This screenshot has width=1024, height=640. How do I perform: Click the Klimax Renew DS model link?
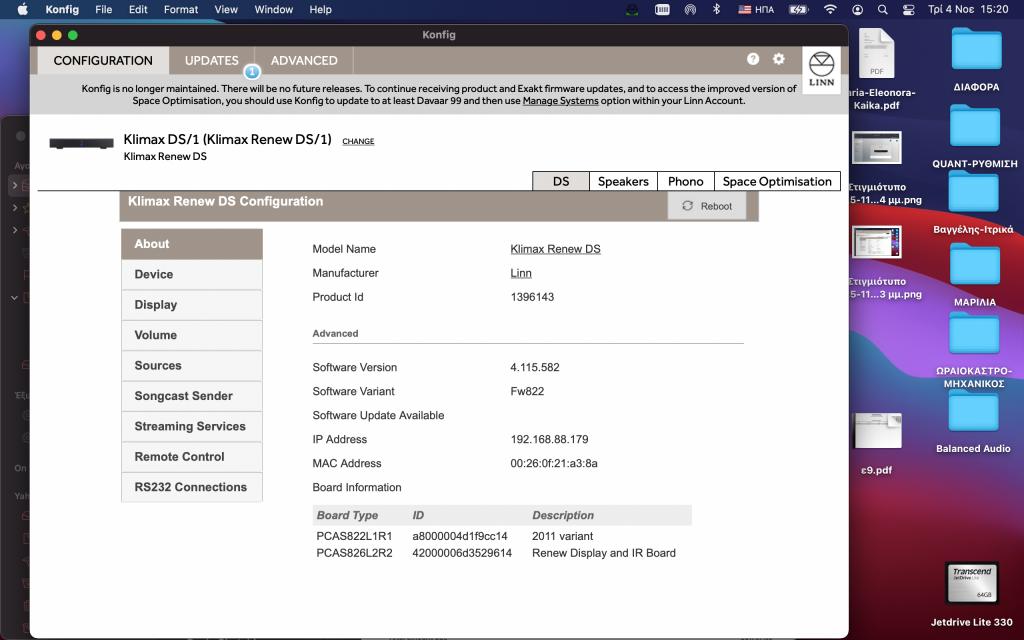[555, 249]
